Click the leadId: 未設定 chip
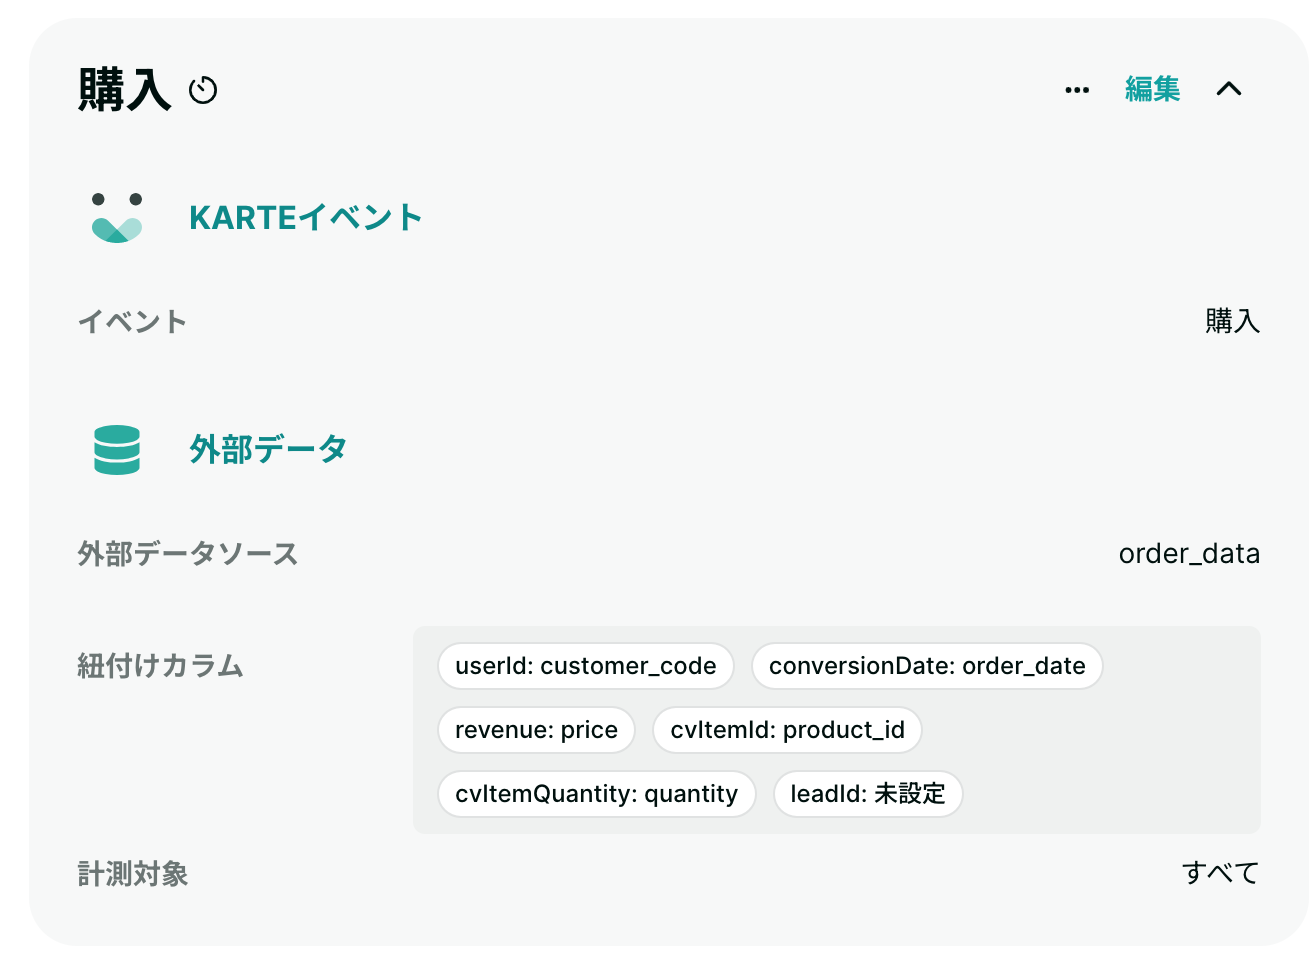This screenshot has height=966, width=1312. tap(868, 794)
